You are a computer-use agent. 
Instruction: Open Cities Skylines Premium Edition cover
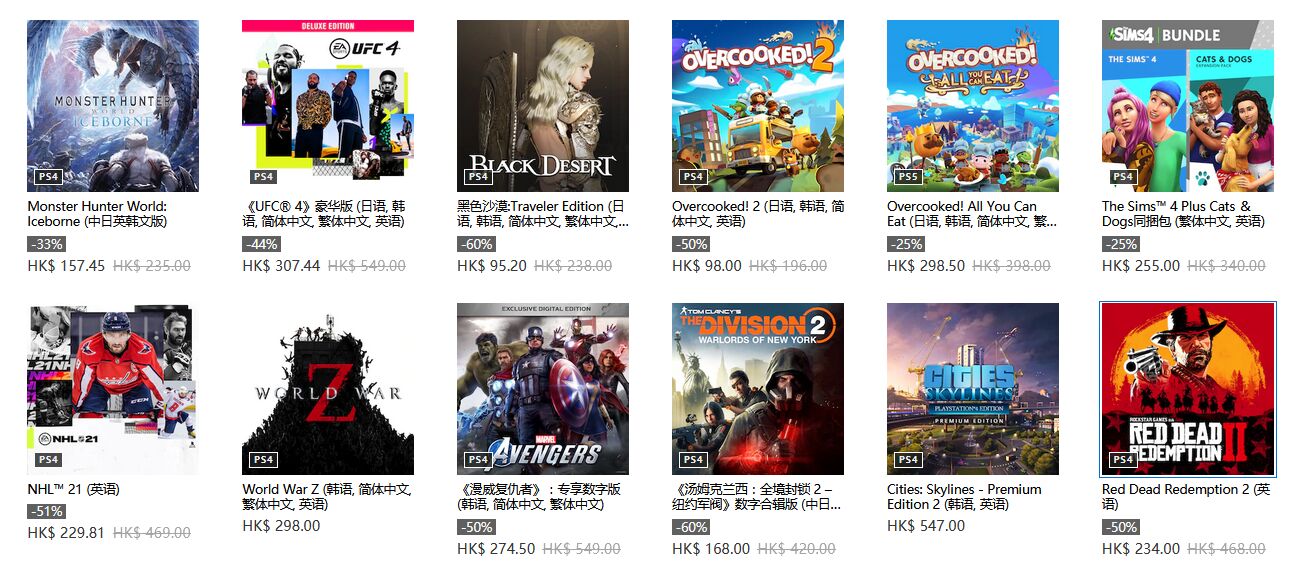tap(973, 389)
